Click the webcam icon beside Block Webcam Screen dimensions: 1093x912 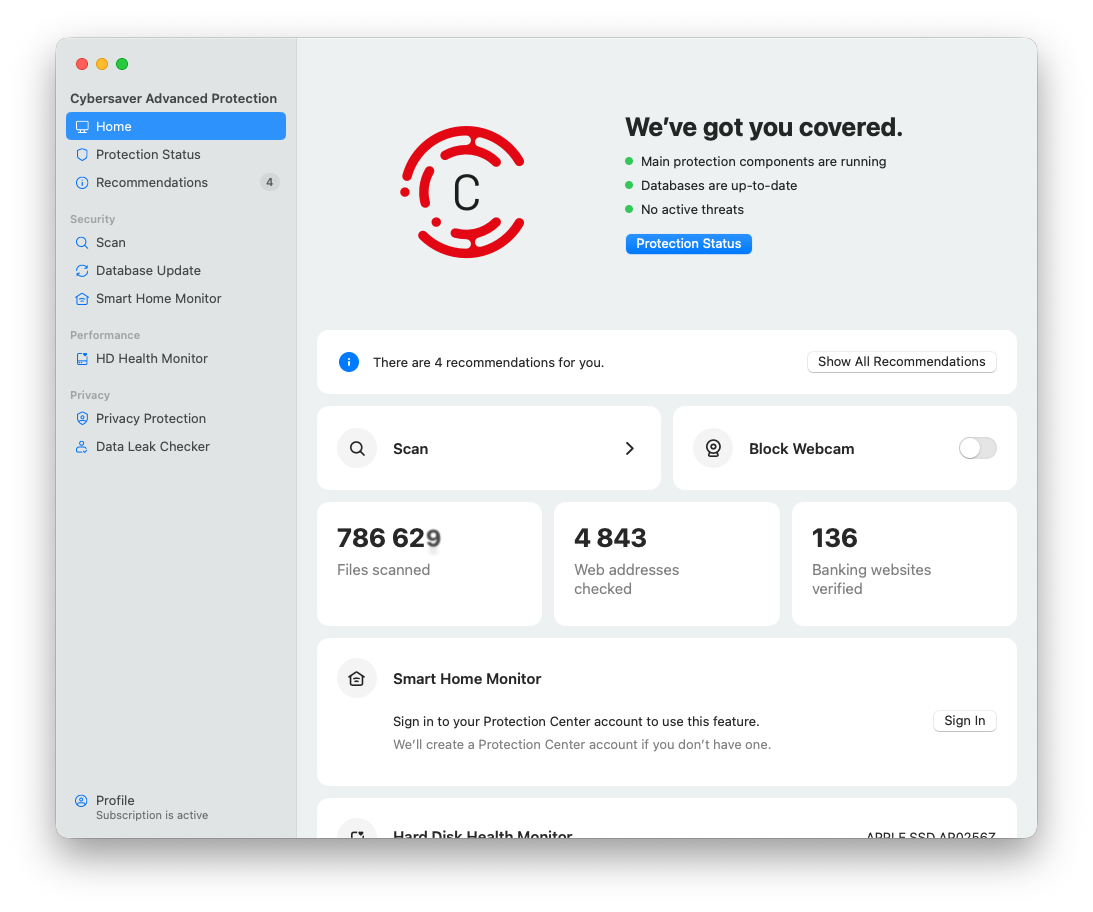[x=713, y=449]
